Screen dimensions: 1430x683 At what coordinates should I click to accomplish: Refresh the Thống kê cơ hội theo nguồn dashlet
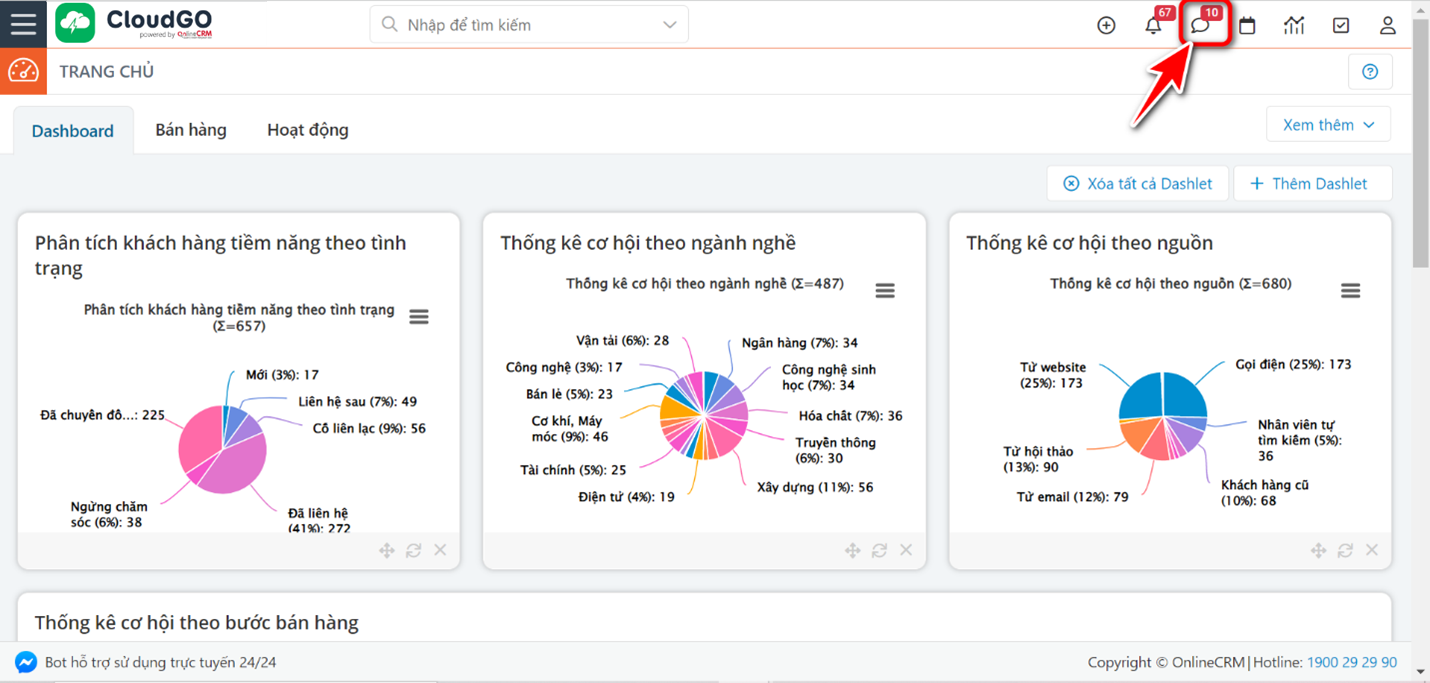pos(1345,550)
